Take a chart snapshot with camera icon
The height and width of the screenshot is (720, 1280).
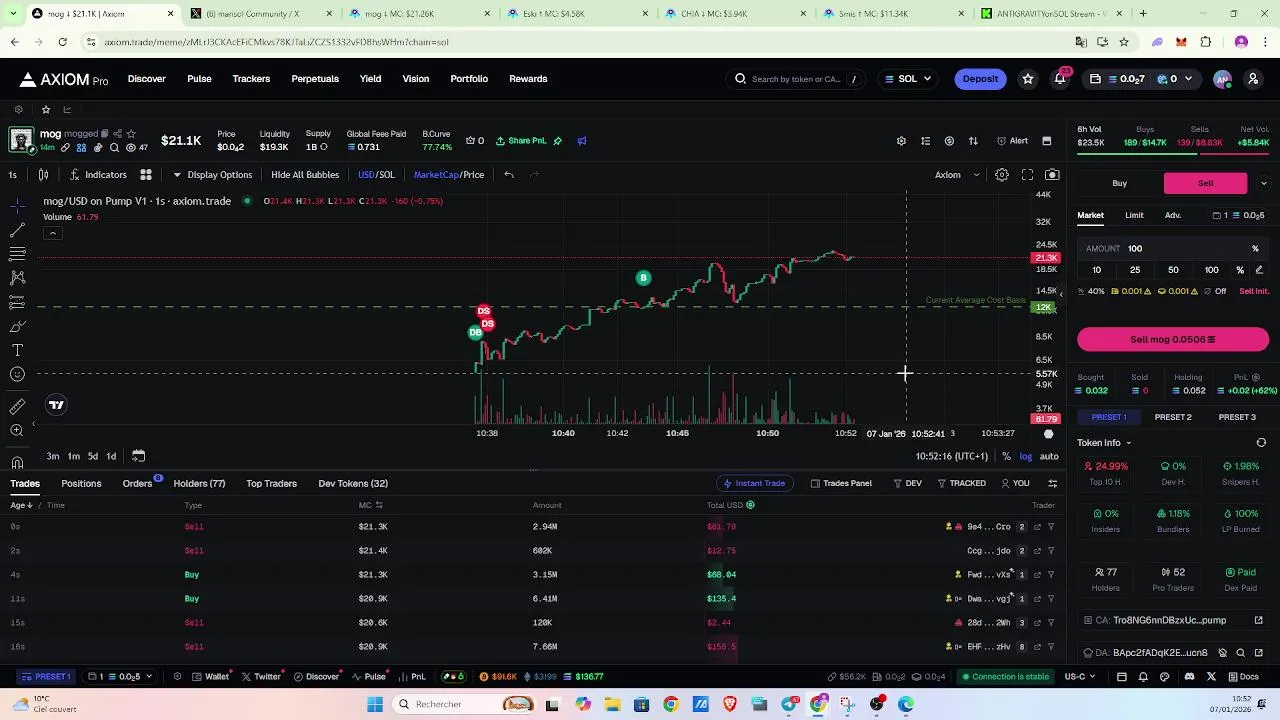[x=1052, y=175]
